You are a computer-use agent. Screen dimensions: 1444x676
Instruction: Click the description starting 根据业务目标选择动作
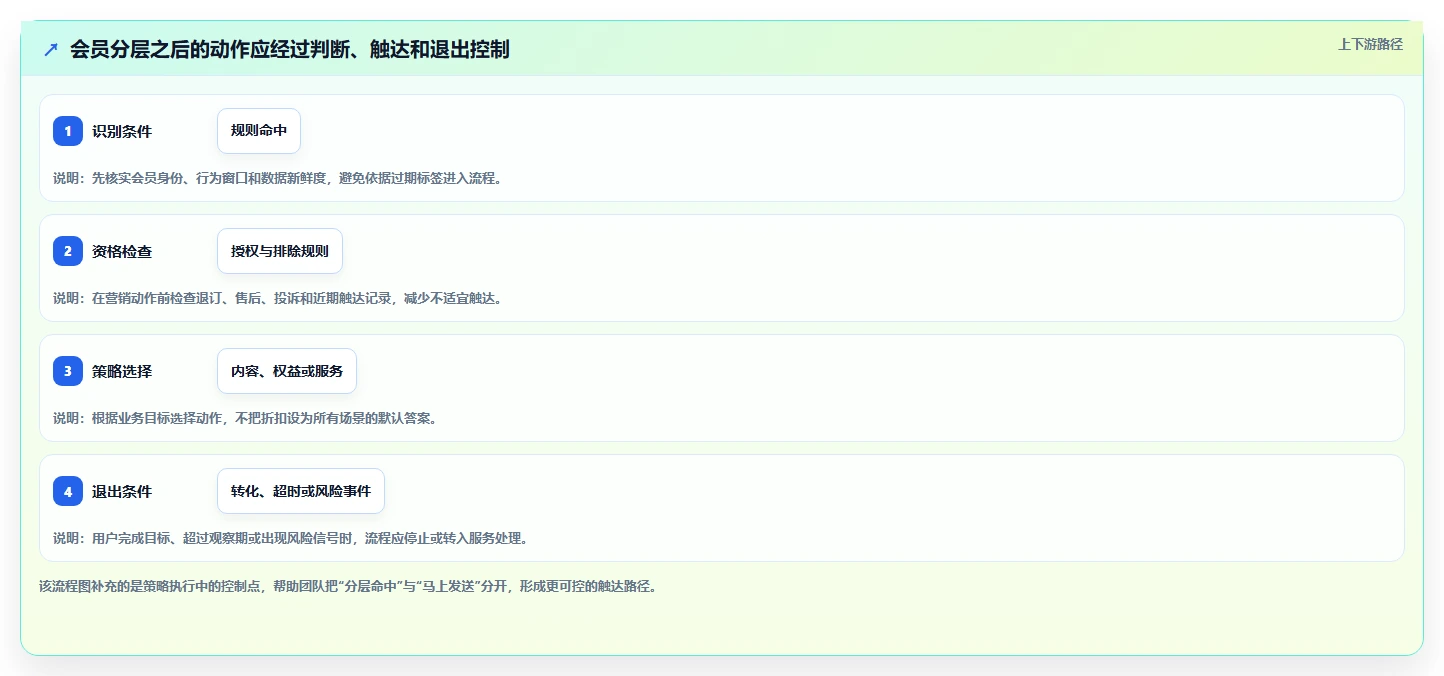245,418
